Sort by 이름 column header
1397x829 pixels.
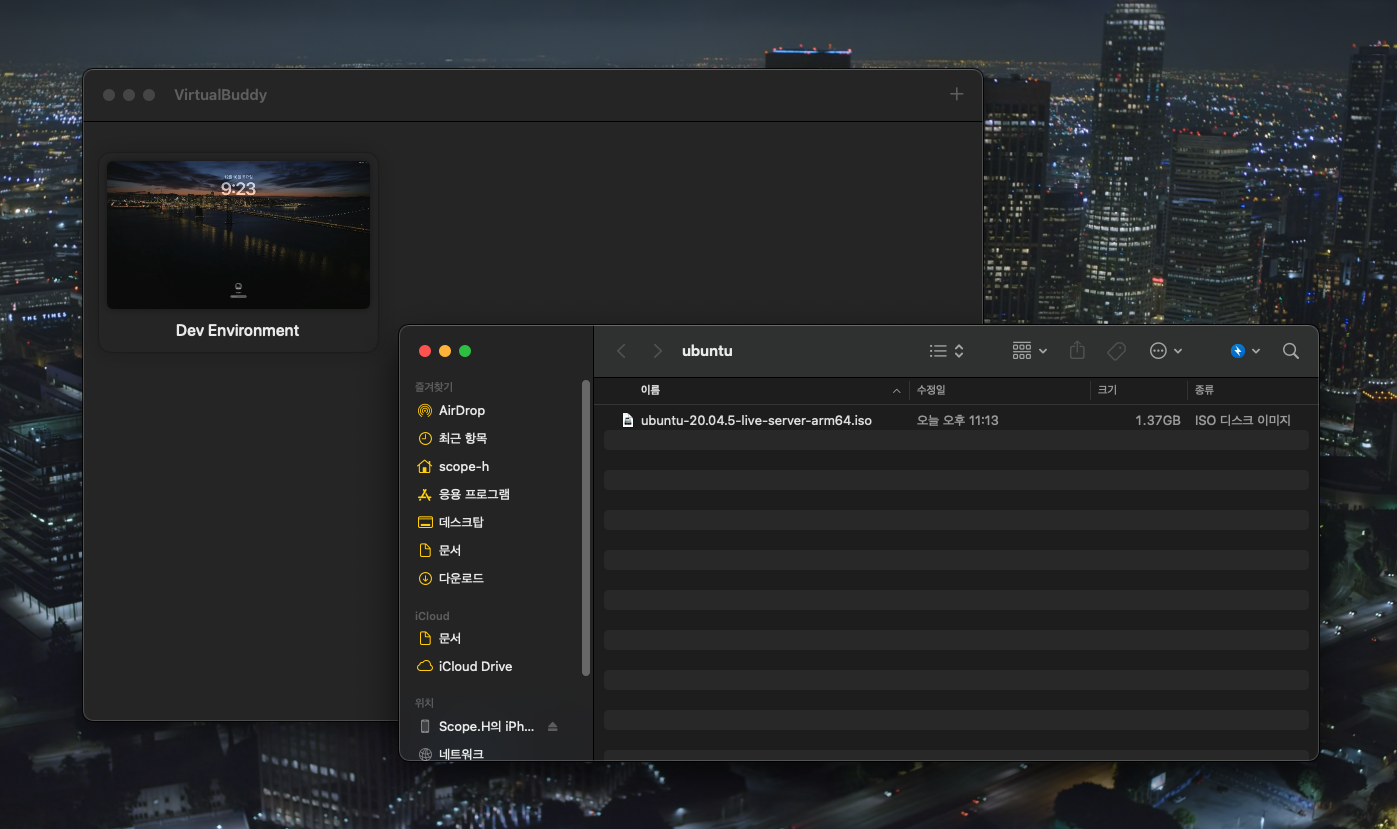pyautogui.click(x=650, y=390)
